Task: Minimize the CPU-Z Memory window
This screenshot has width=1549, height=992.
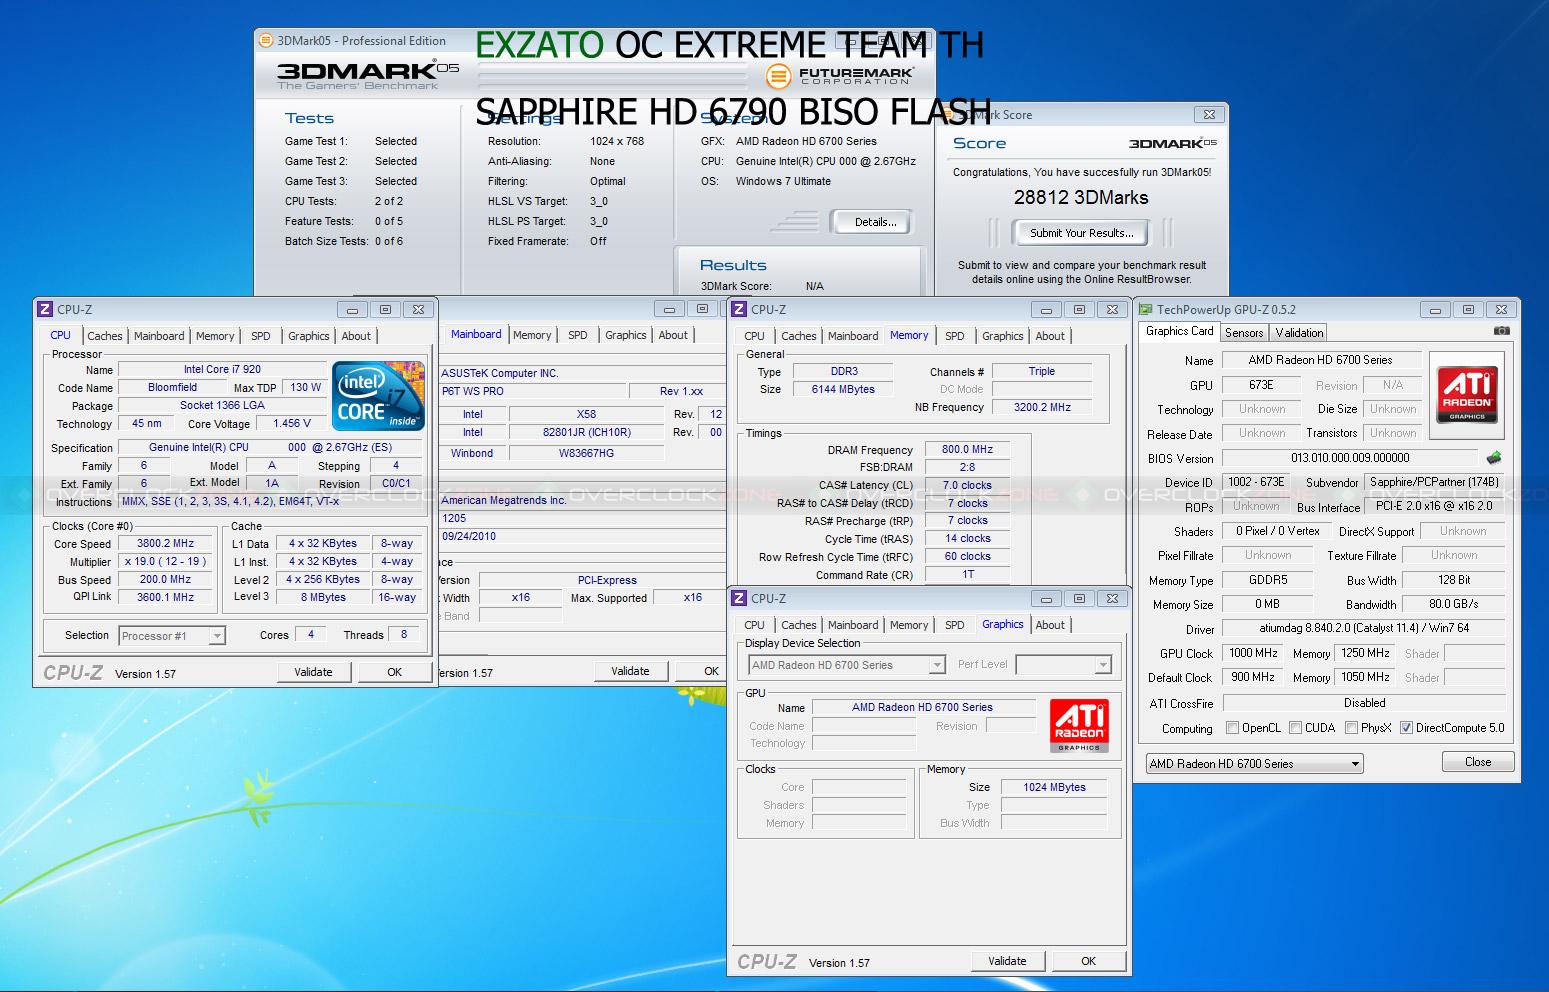Action: click(1045, 309)
